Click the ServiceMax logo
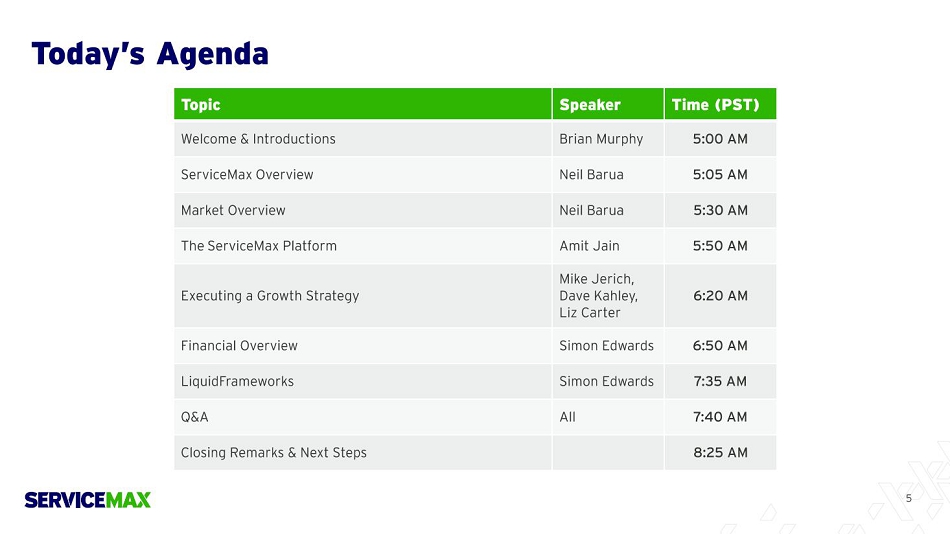 pos(88,499)
